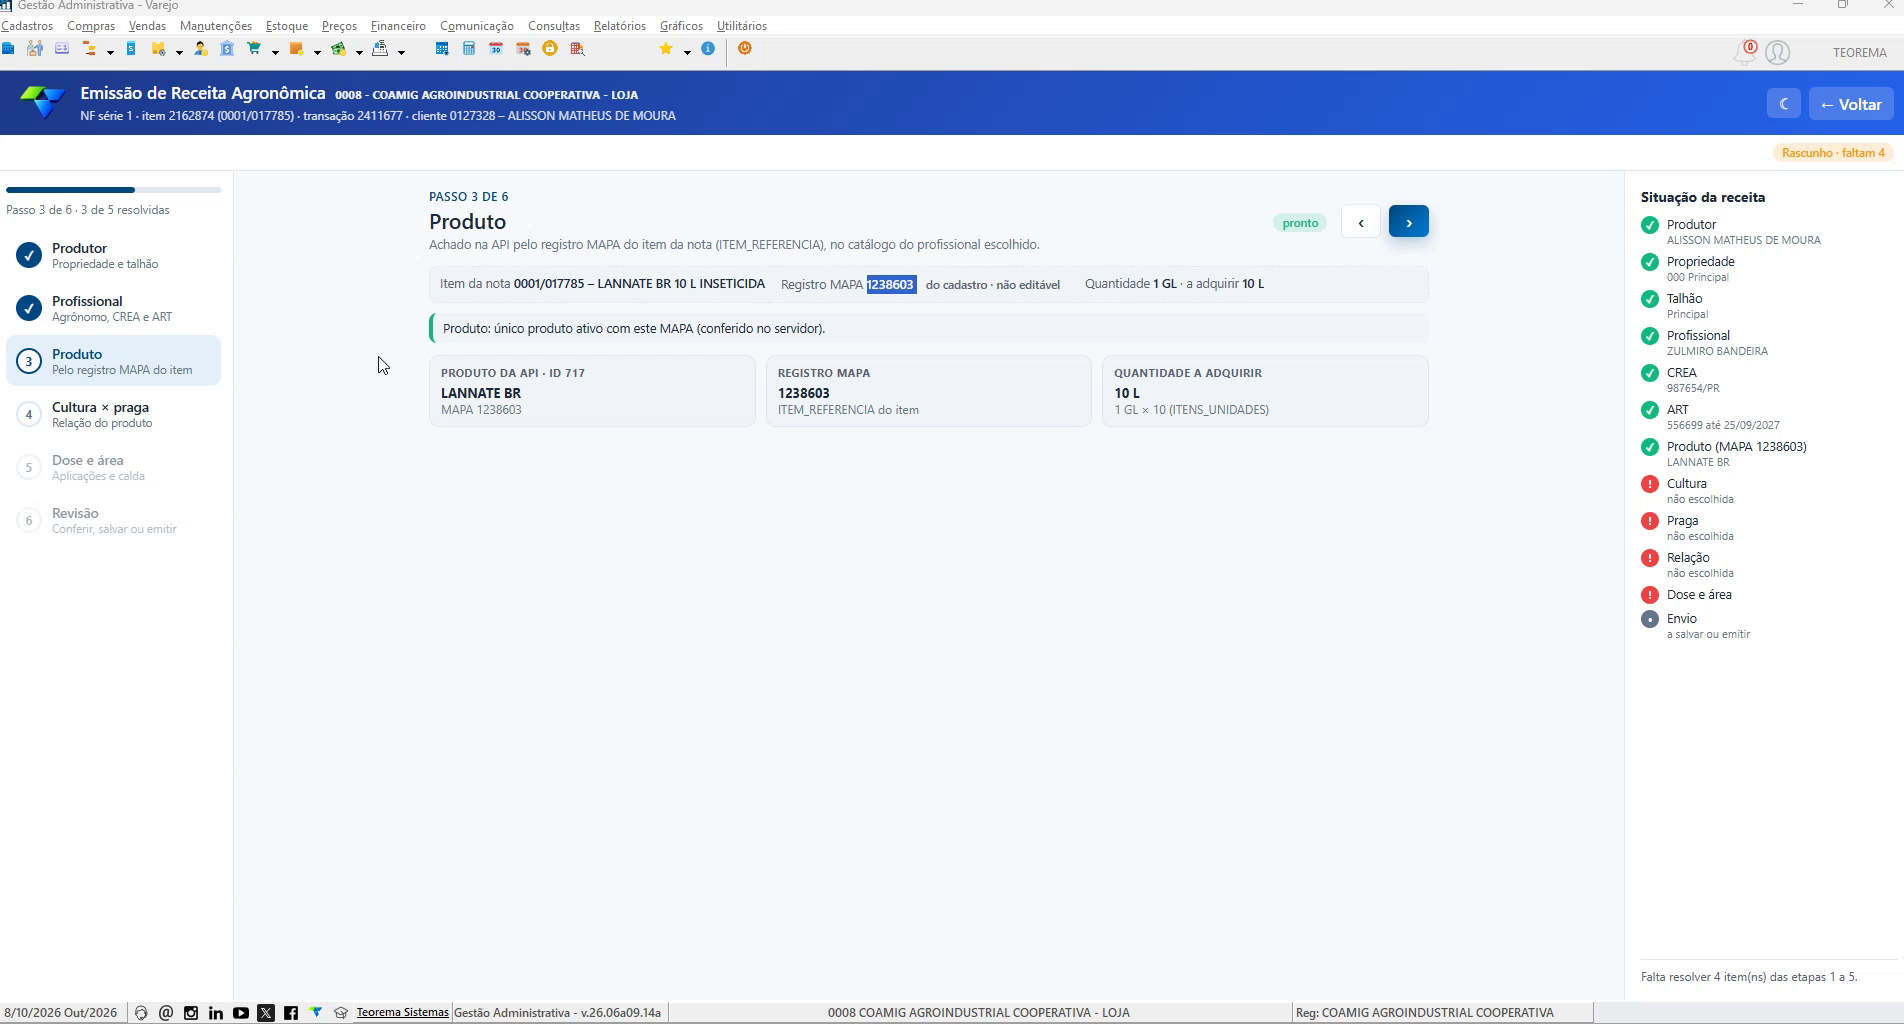1904x1024 pixels.
Task: Click the Rascunho faltam 4 badge
Action: click(1833, 153)
